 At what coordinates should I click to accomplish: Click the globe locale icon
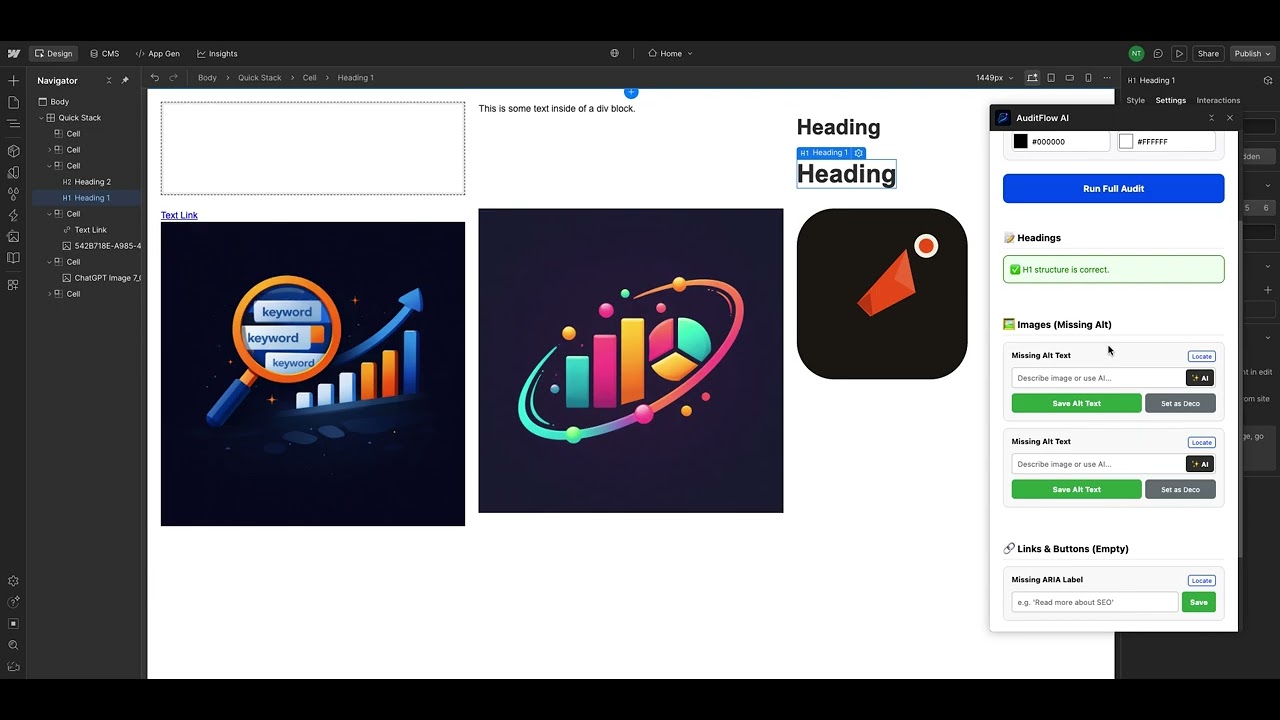615,54
